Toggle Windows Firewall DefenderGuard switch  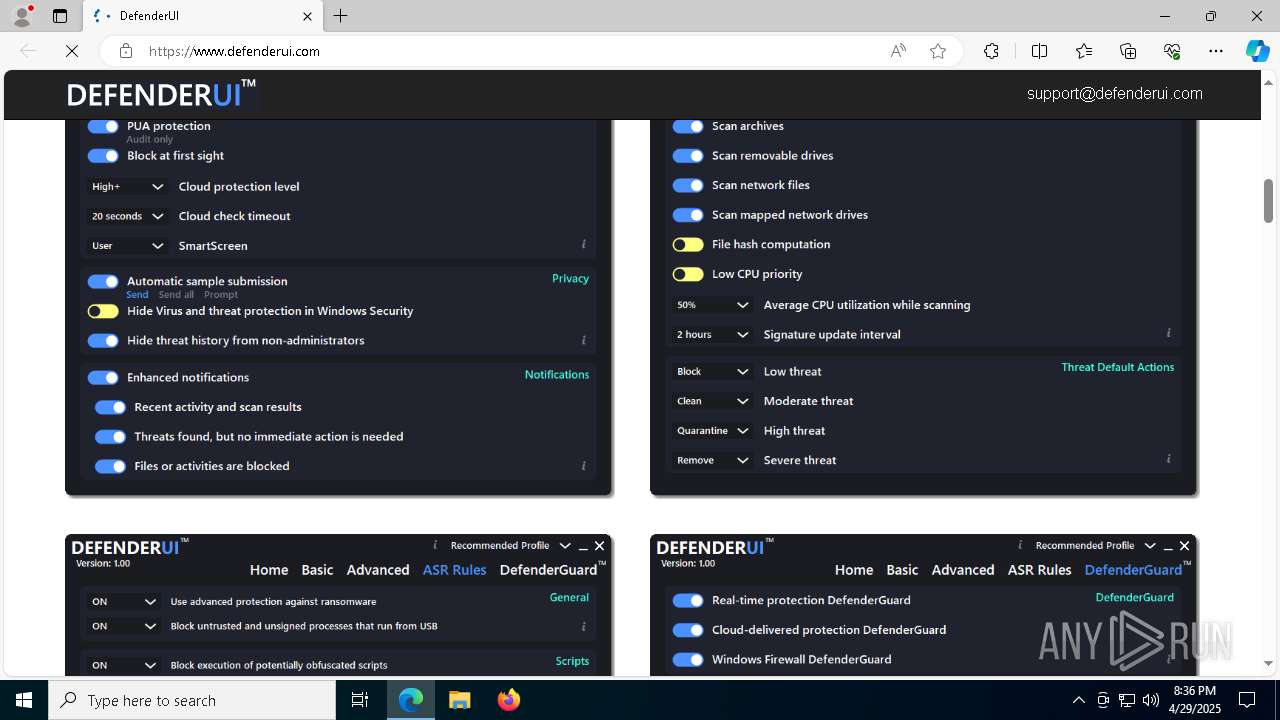(x=688, y=659)
